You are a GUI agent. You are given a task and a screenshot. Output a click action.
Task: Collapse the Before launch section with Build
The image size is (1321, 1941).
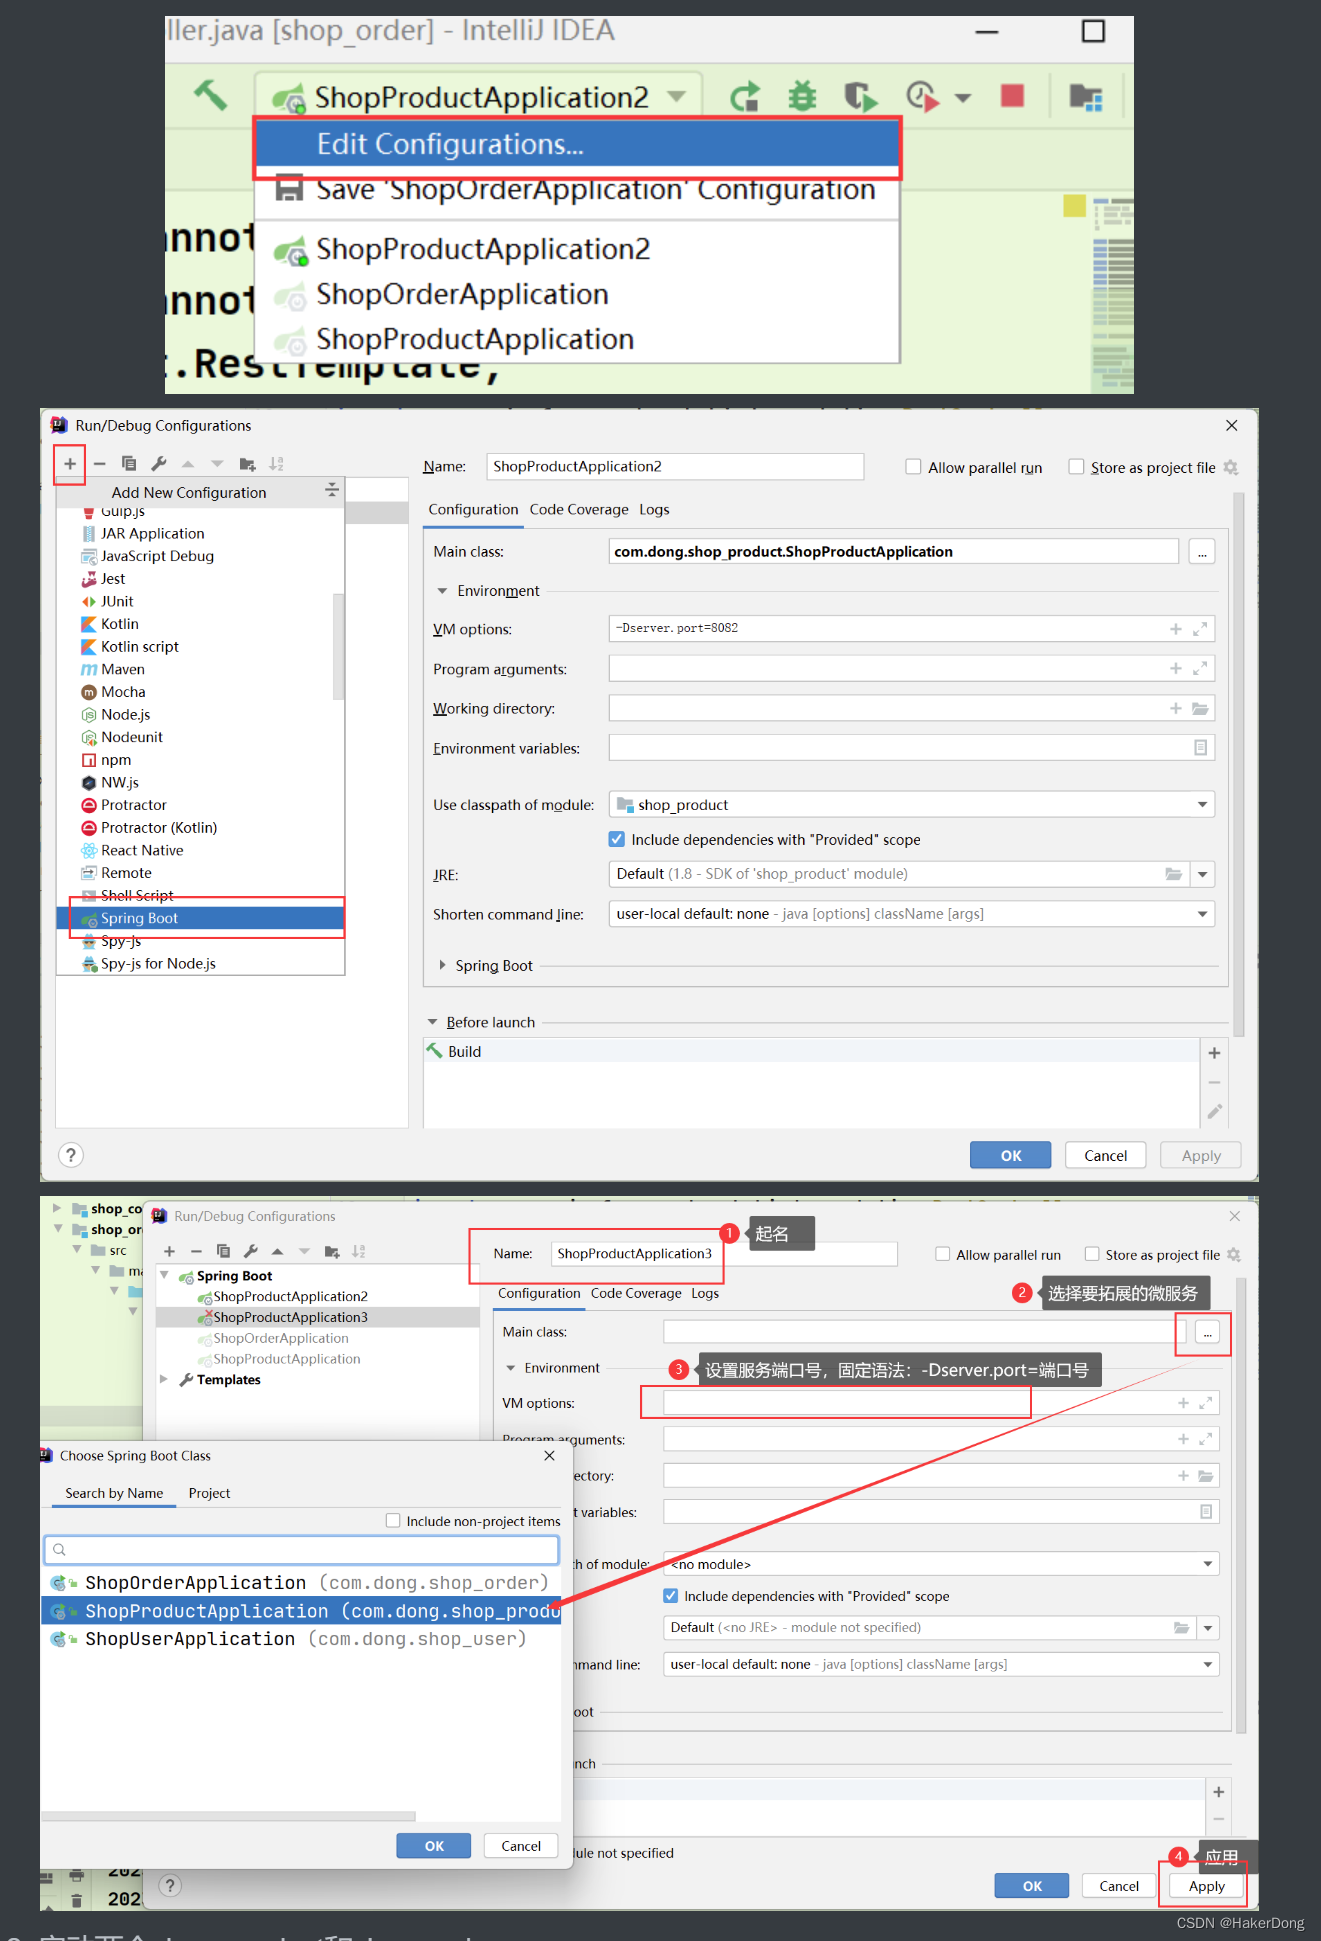point(432,1022)
